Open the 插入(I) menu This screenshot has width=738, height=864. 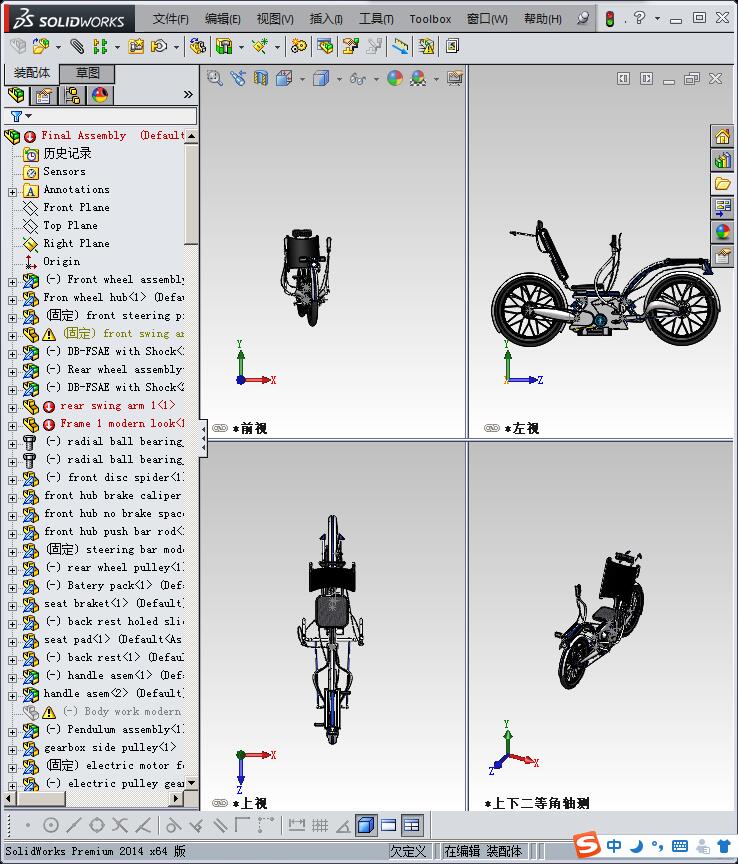point(326,19)
